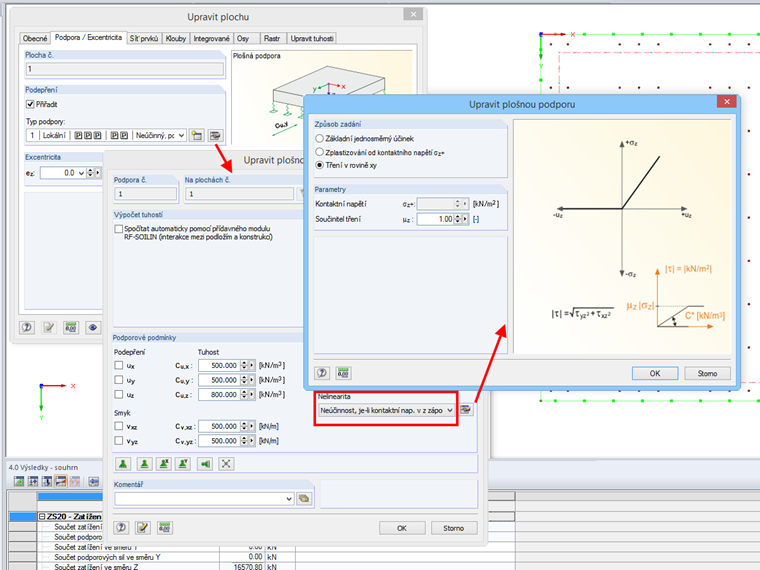The height and width of the screenshot is (570, 760).
Task: Open arrow menu beside Cu,z stiffness field
Action: [252, 395]
